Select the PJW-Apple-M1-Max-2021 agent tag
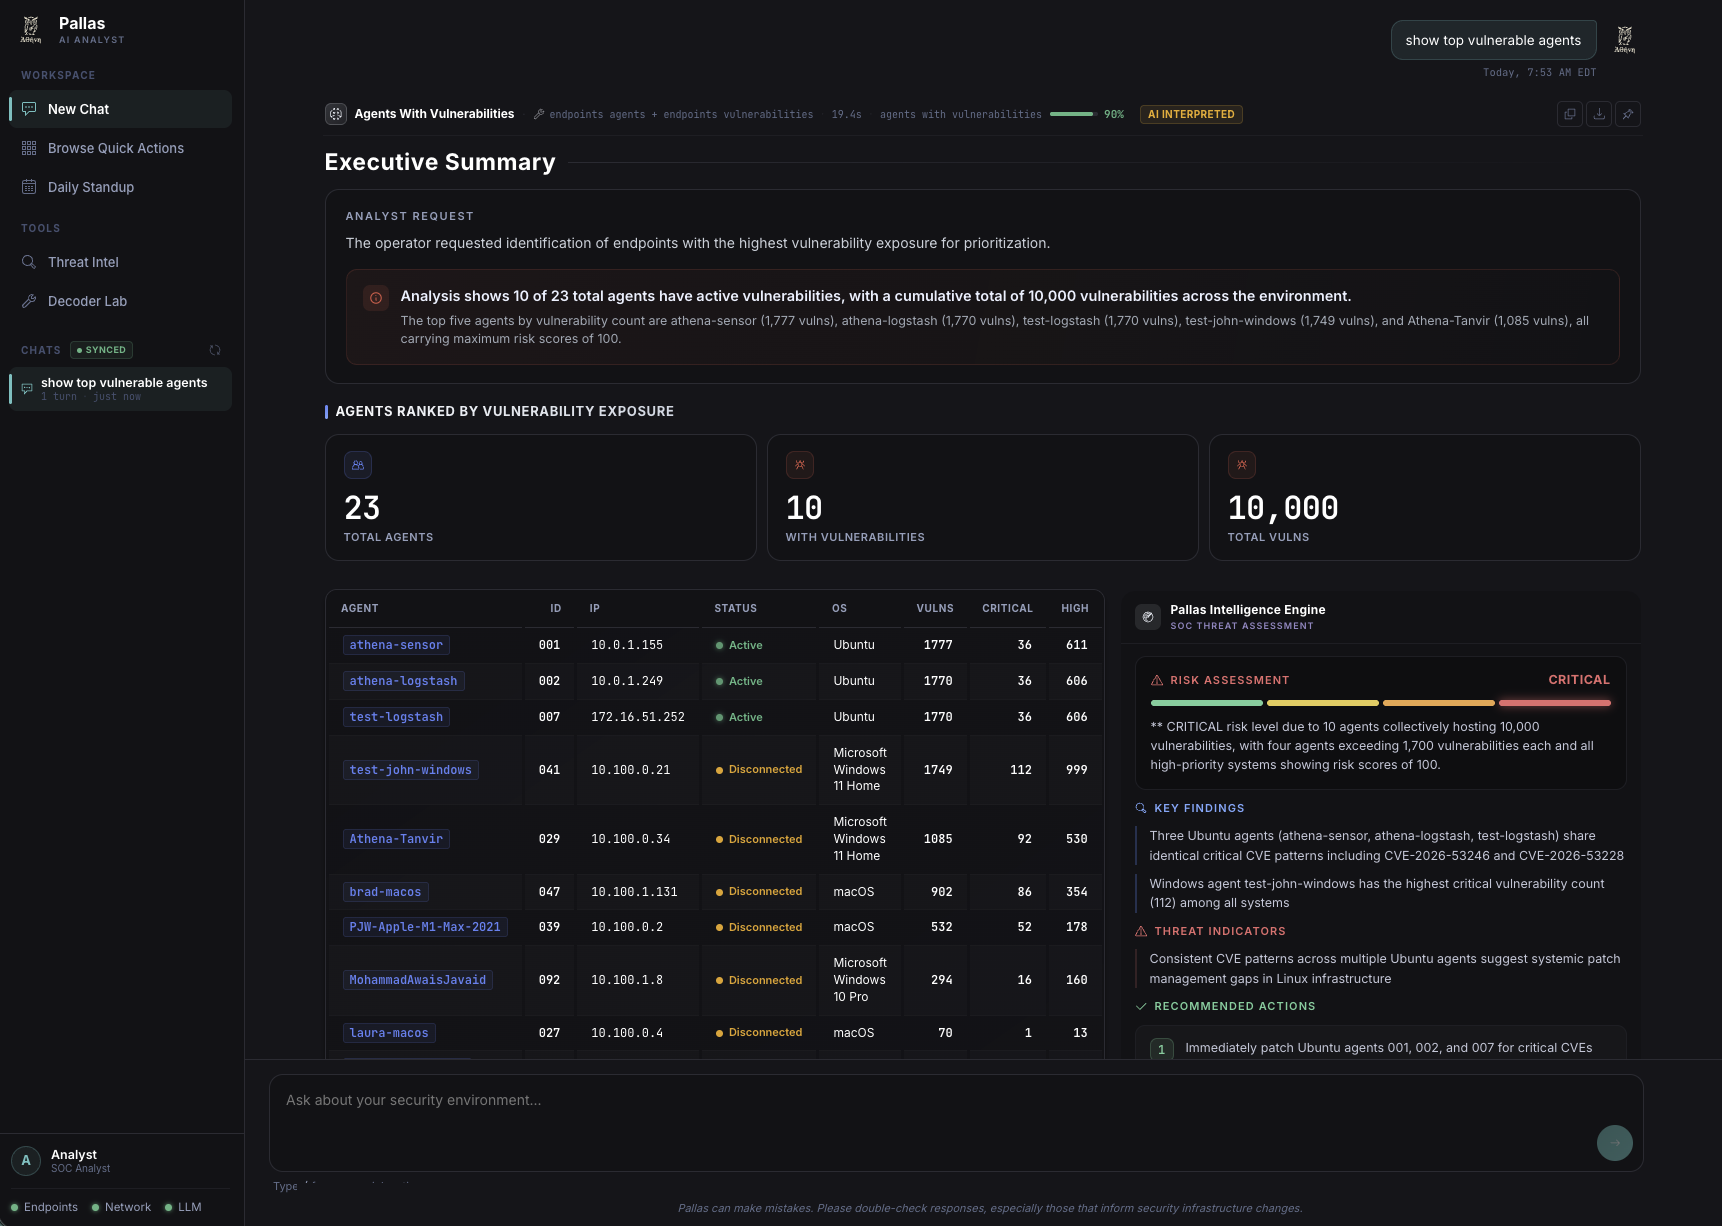This screenshot has width=1722, height=1226. 425,927
